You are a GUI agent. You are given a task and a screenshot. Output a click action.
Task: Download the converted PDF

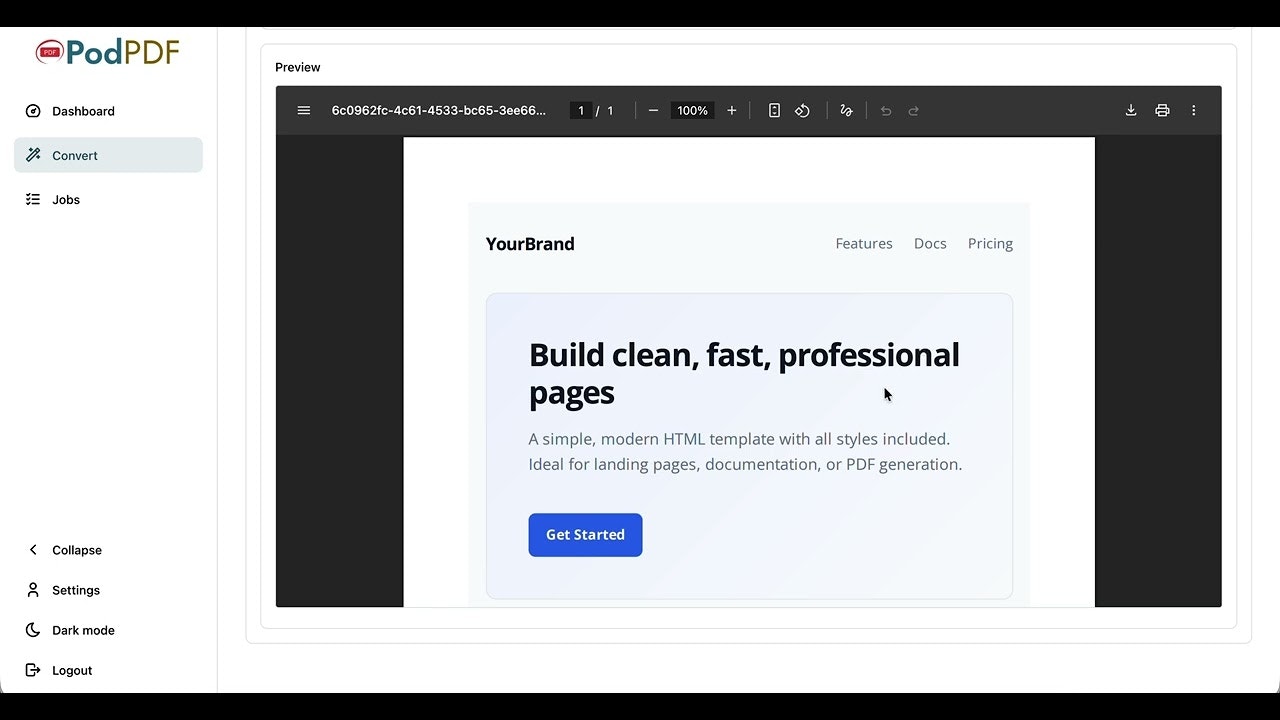point(1131,110)
